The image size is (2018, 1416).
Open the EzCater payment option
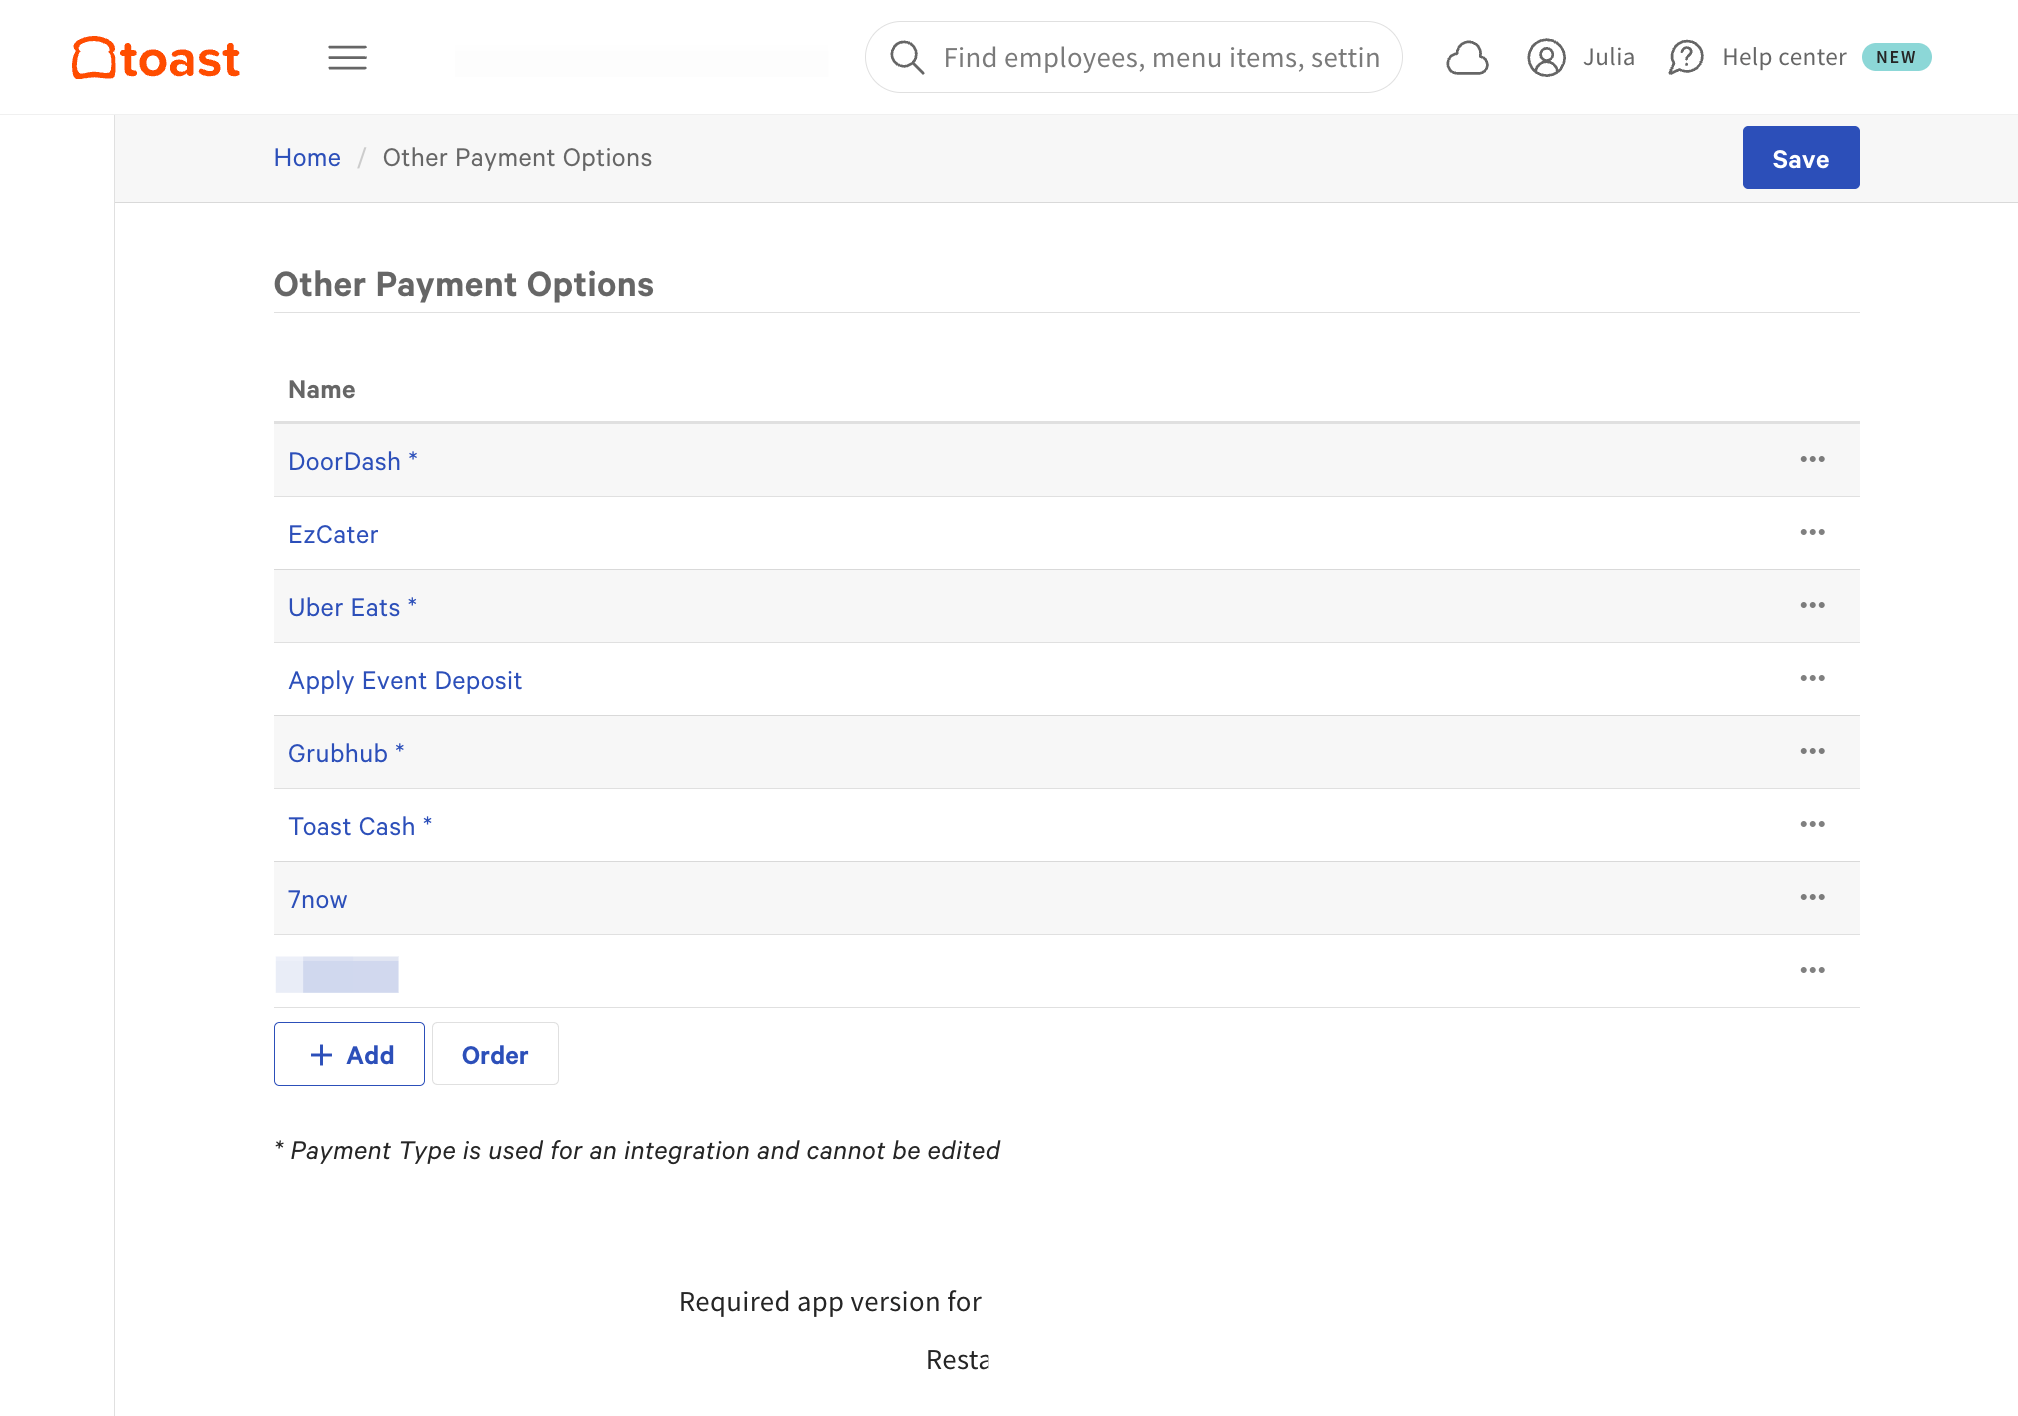[x=333, y=534]
